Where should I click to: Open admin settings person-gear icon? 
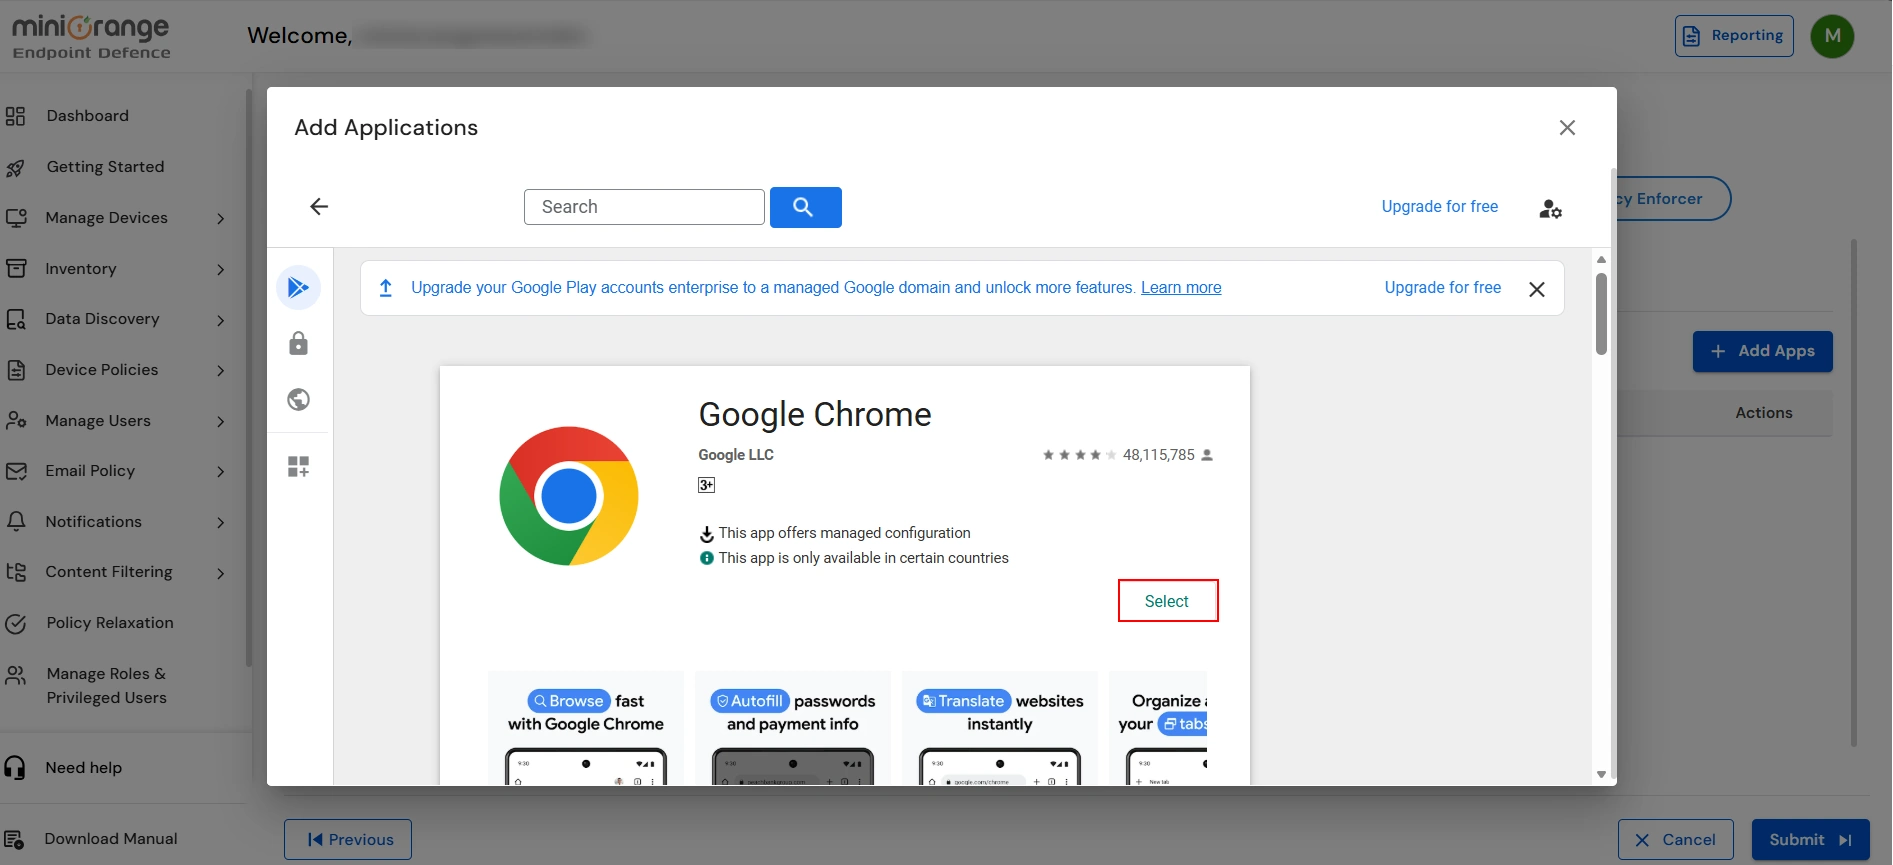(x=1551, y=208)
